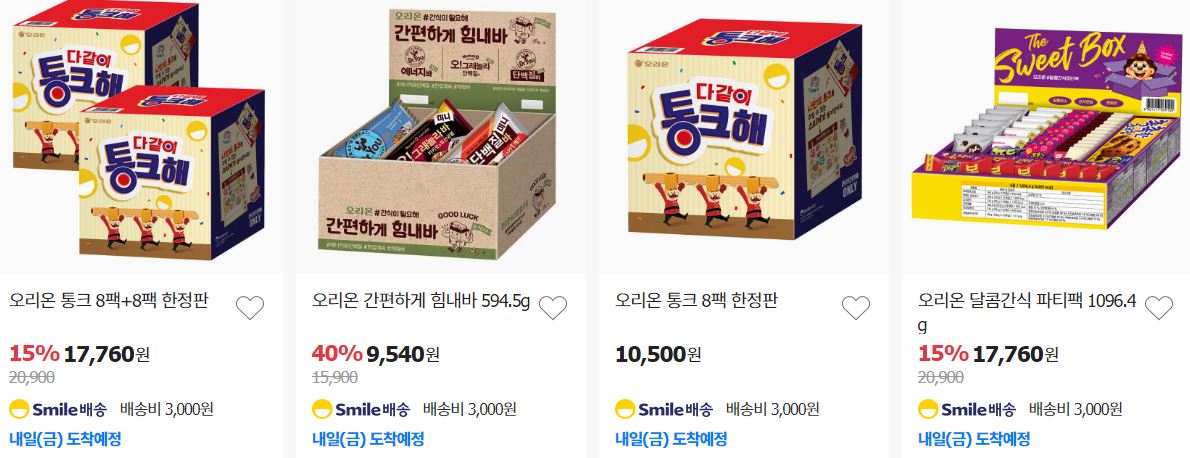Open 통크 8팩+8팩 double box image
The height and width of the screenshot is (458, 1190).
140,133
